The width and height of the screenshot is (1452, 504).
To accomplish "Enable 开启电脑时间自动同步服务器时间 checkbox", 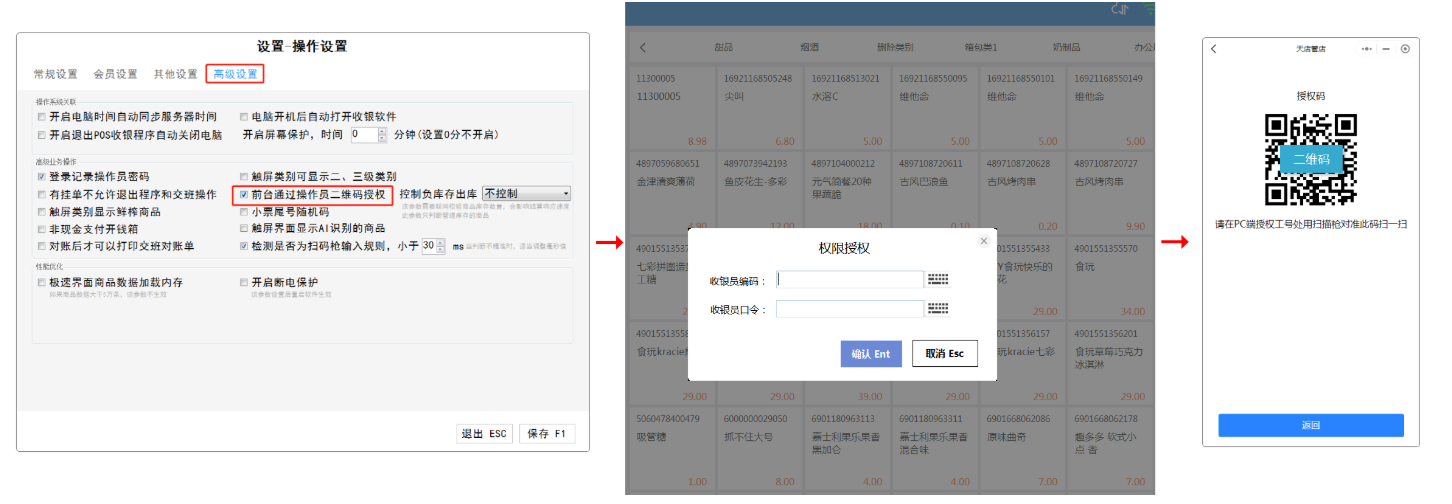I will click(x=42, y=117).
